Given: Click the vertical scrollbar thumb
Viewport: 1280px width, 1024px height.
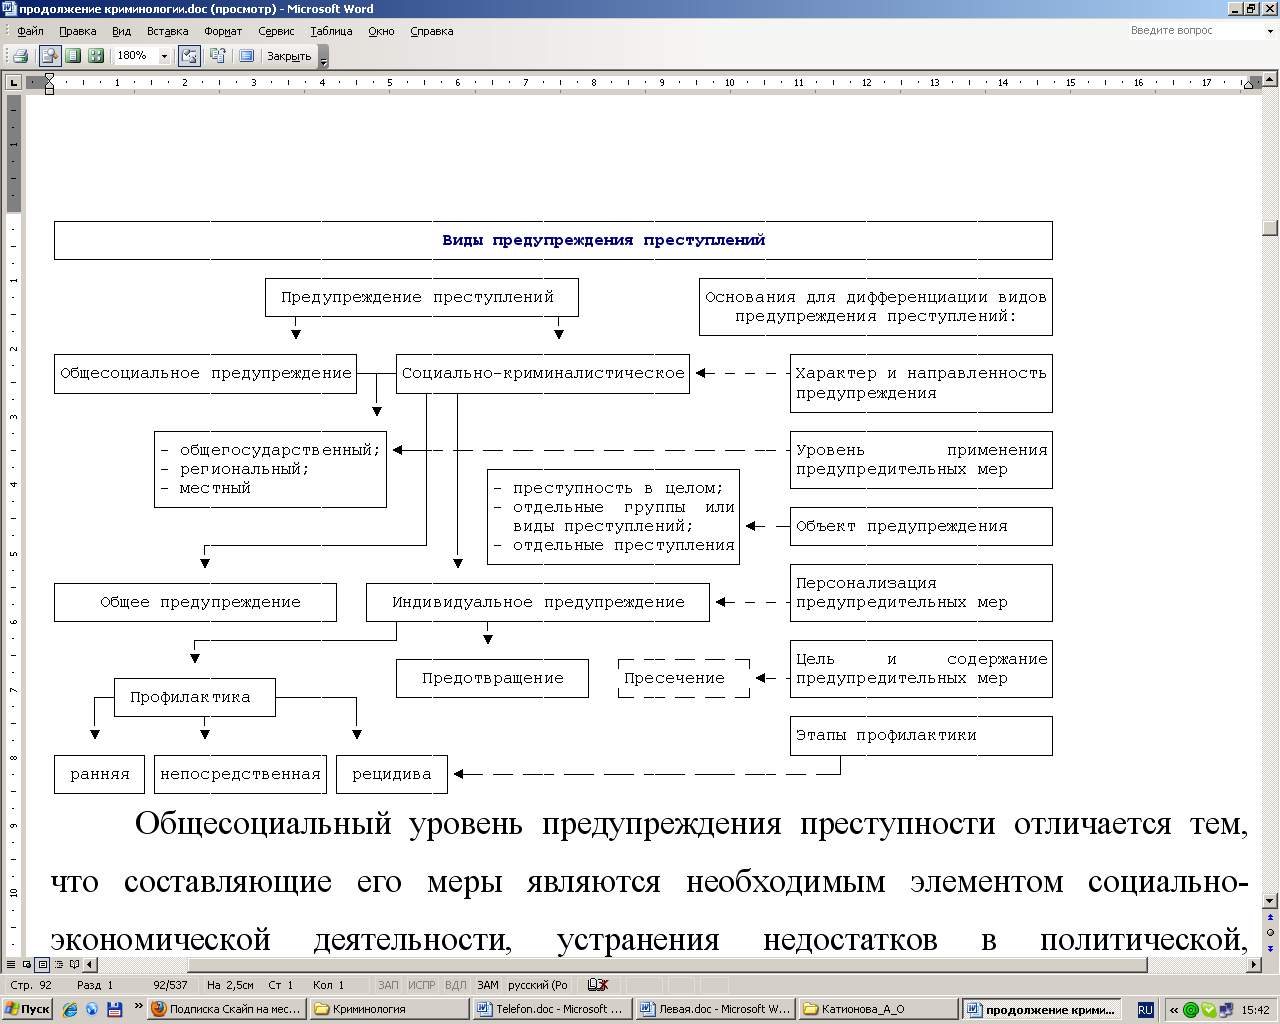Looking at the screenshot, I should (x=1271, y=228).
